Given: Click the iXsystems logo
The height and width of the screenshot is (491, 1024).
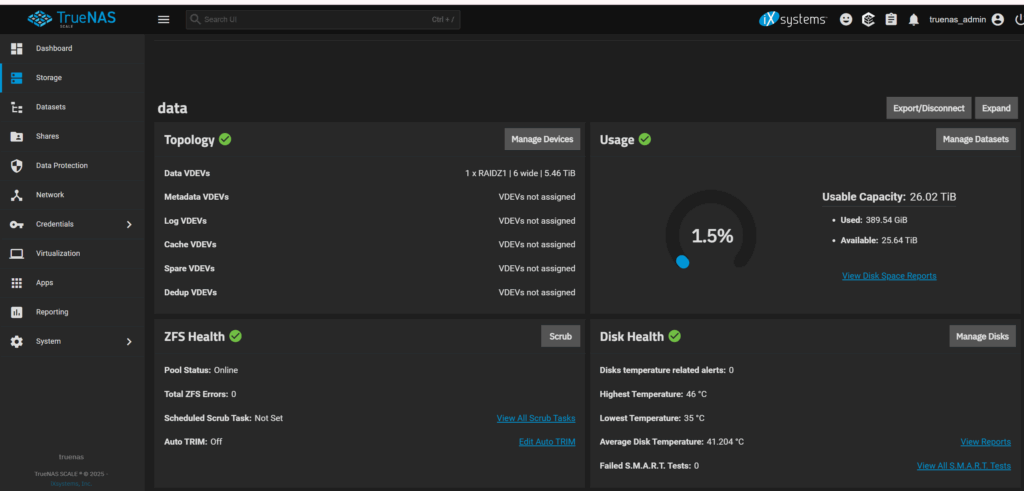Looking at the screenshot, I should click(x=793, y=19).
